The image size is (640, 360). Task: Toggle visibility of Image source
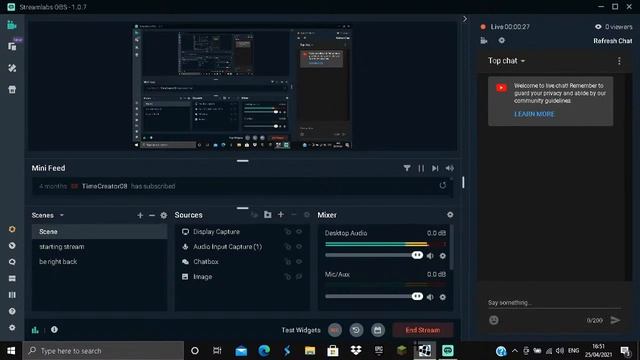tap(299, 277)
